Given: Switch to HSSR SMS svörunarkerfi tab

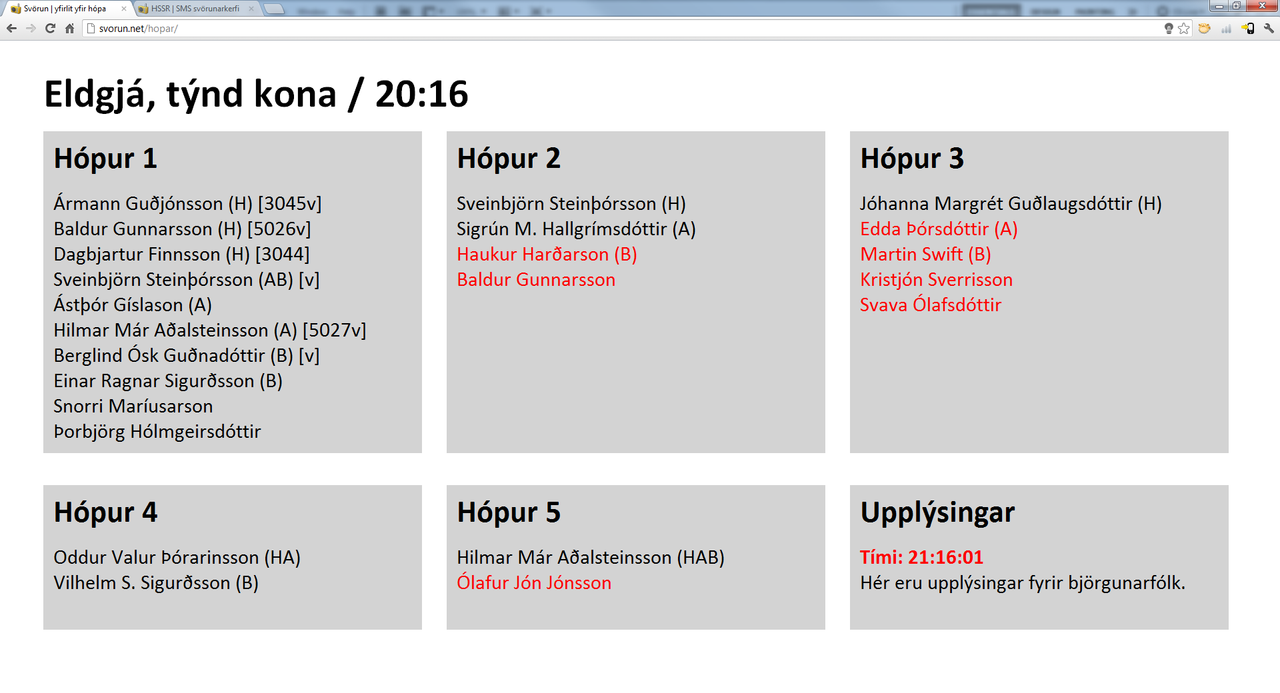Looking at the screenshot, I should (195, 8).
